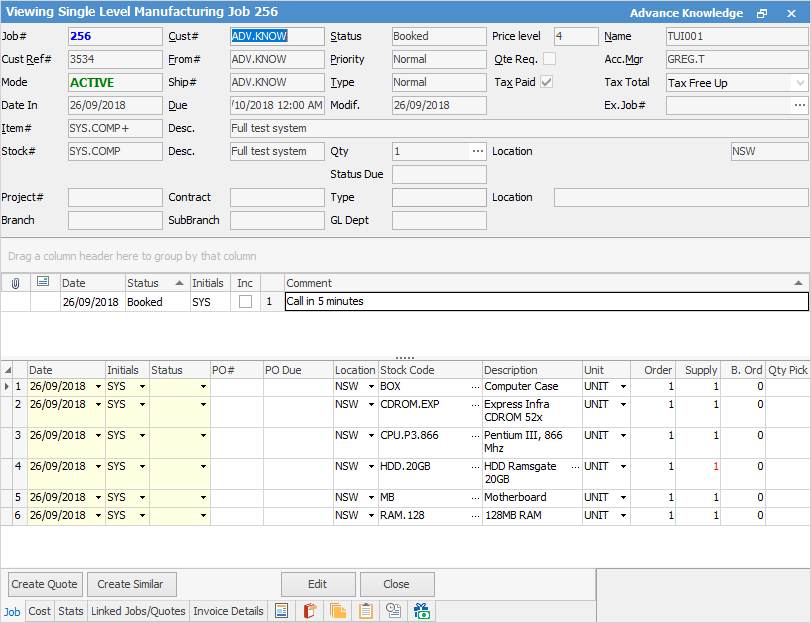Click the note icon in the comment grid header

tap(42, 283)
